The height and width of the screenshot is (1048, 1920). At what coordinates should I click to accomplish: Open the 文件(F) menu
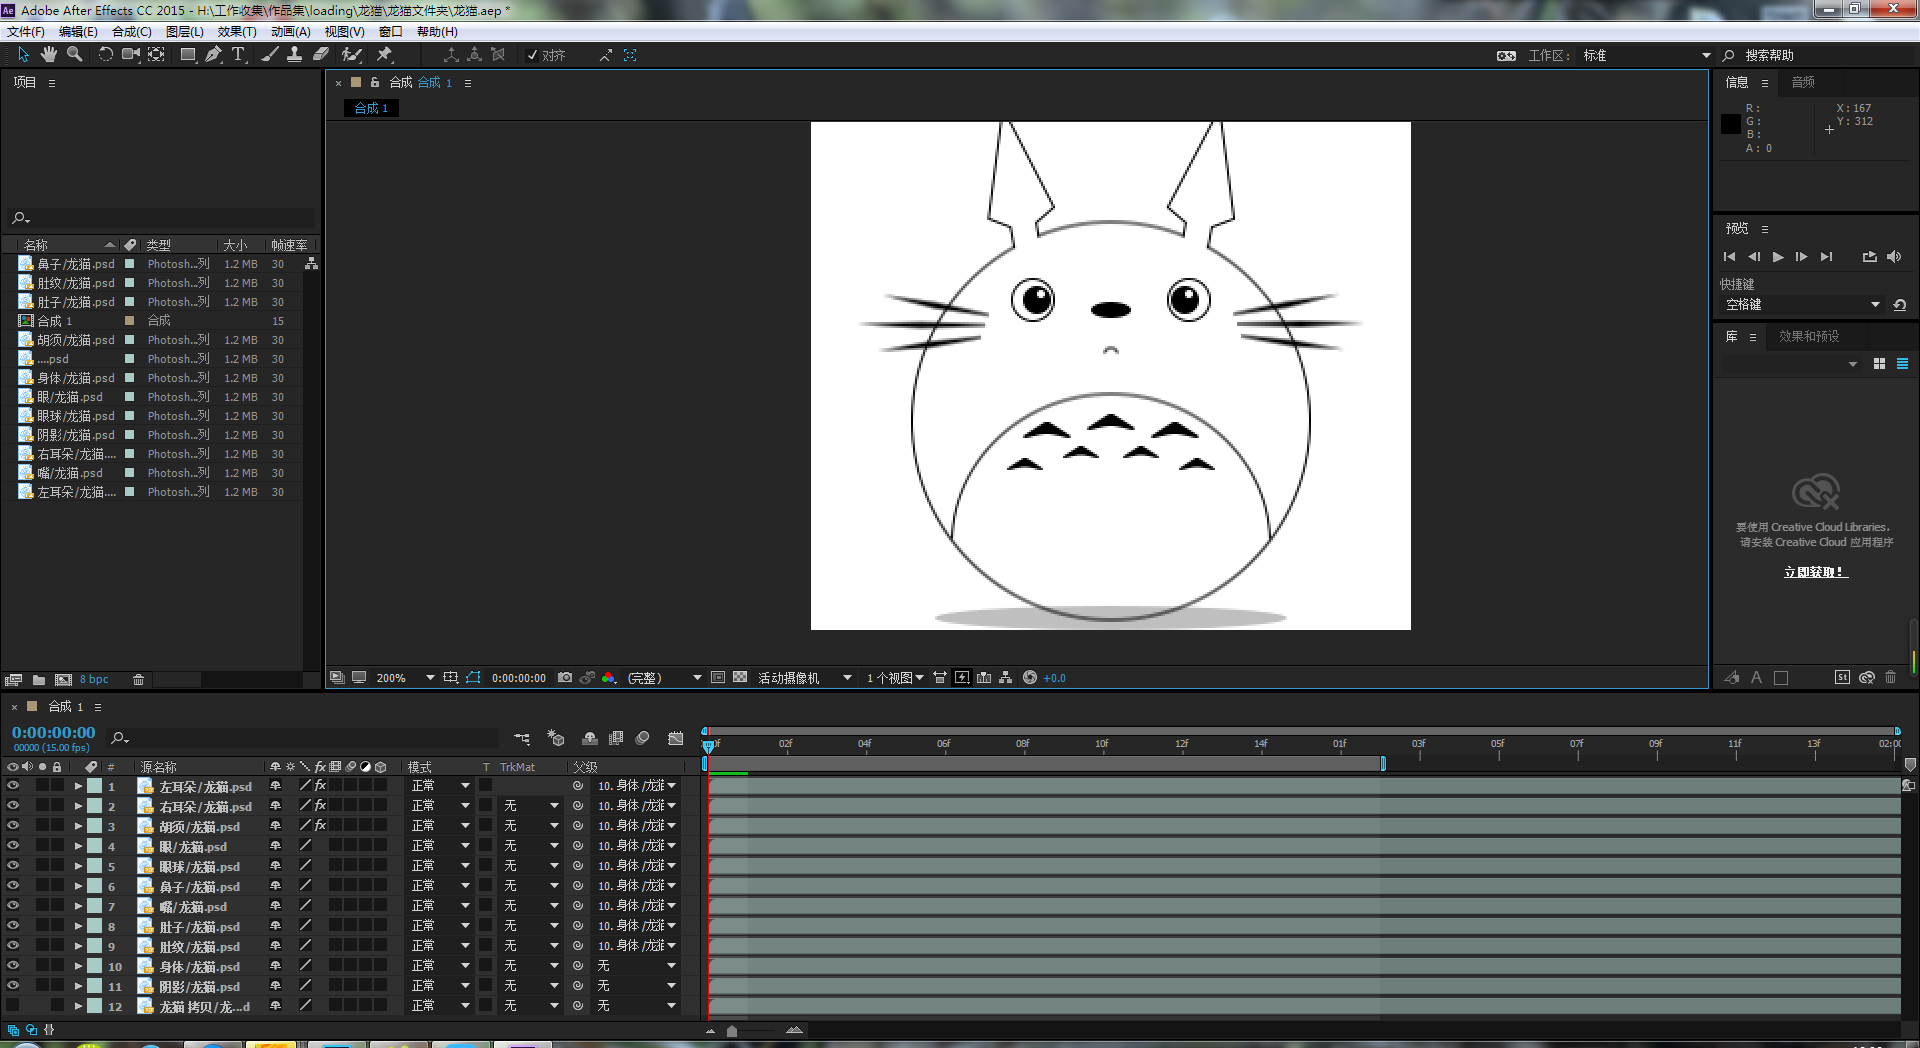pos(26,32)
